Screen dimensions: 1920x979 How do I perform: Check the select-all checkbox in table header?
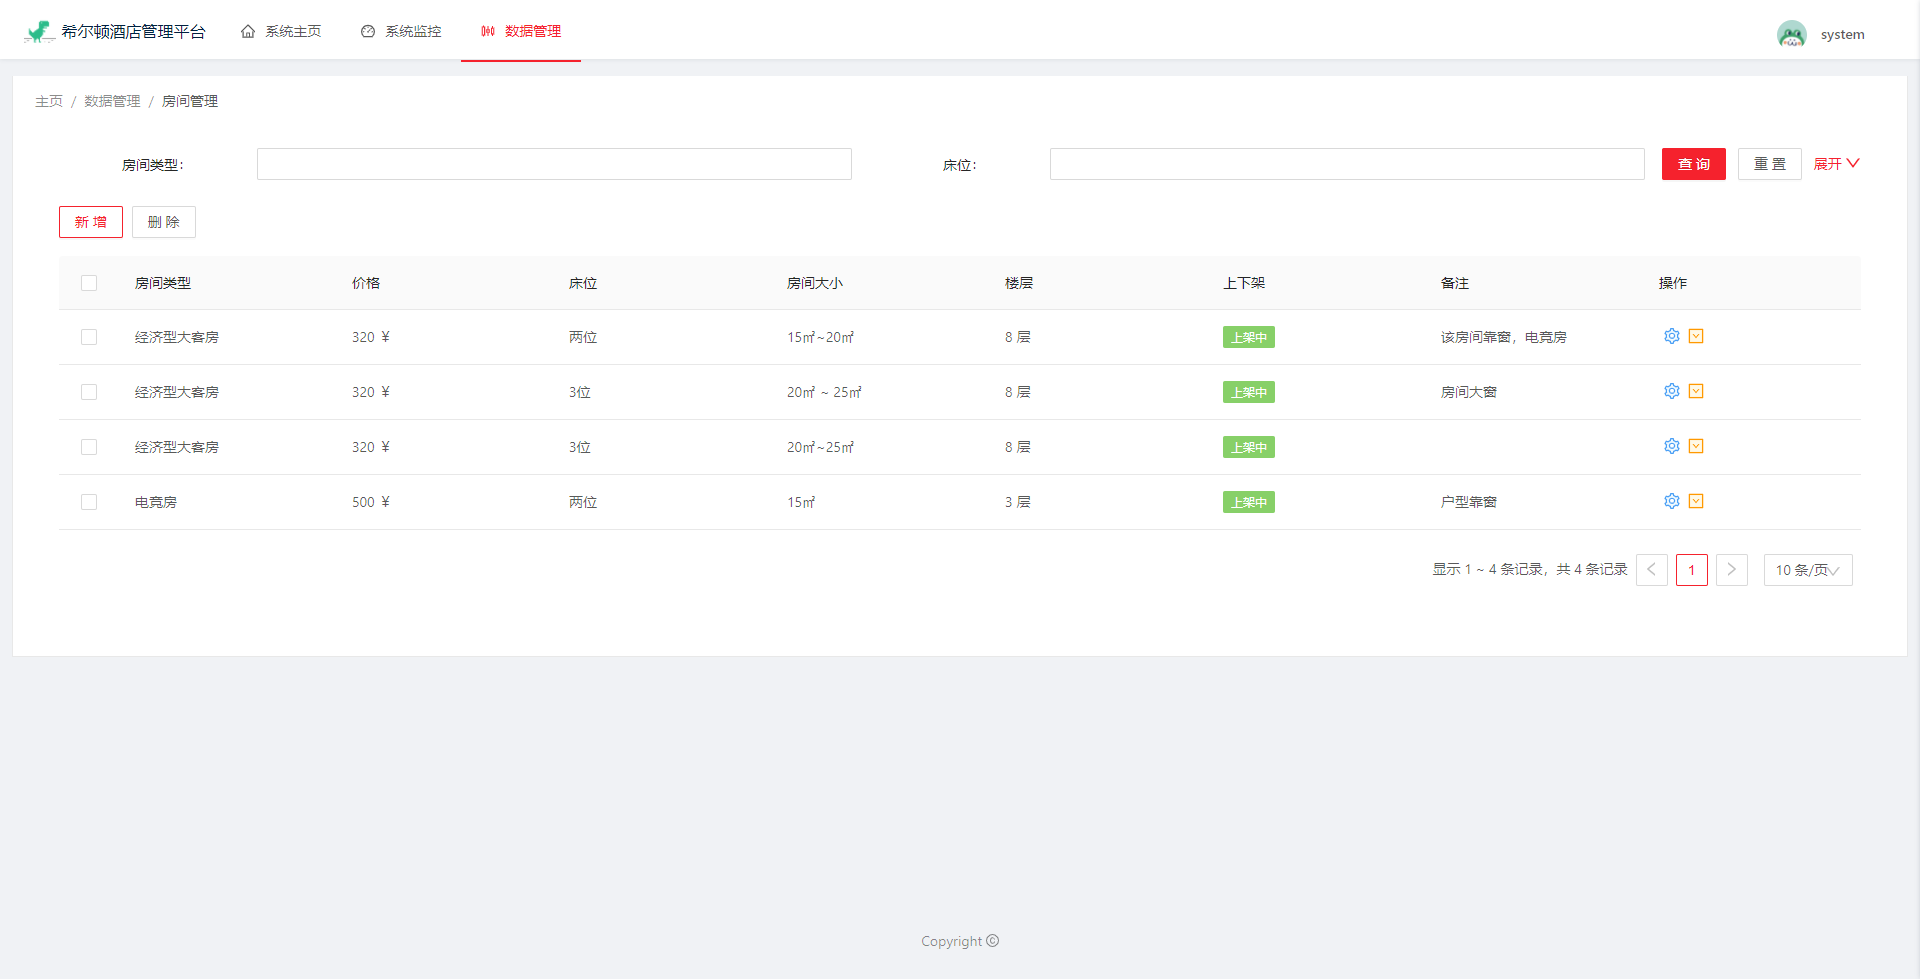[x=89, y=283]
